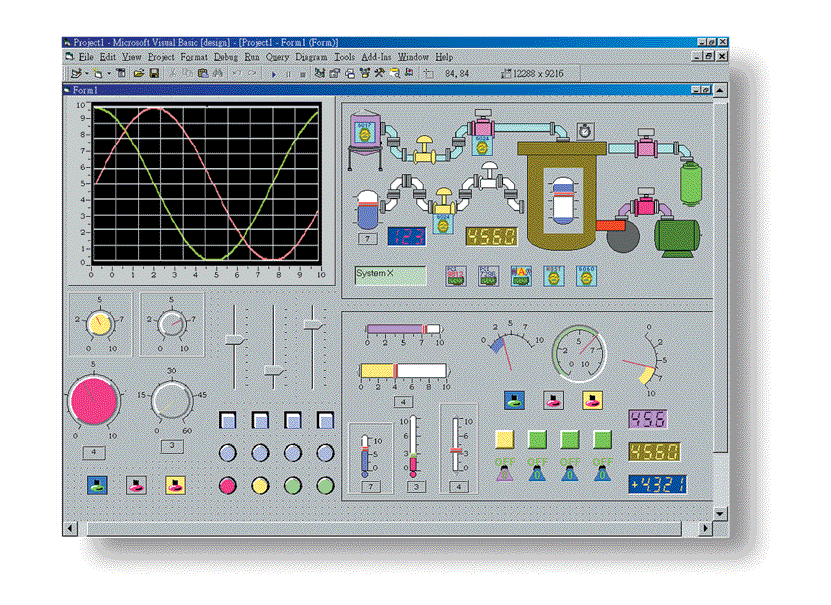Flip the purple OFF lever switch
This screenshot has height=605, width=831.
coord(505,469)
